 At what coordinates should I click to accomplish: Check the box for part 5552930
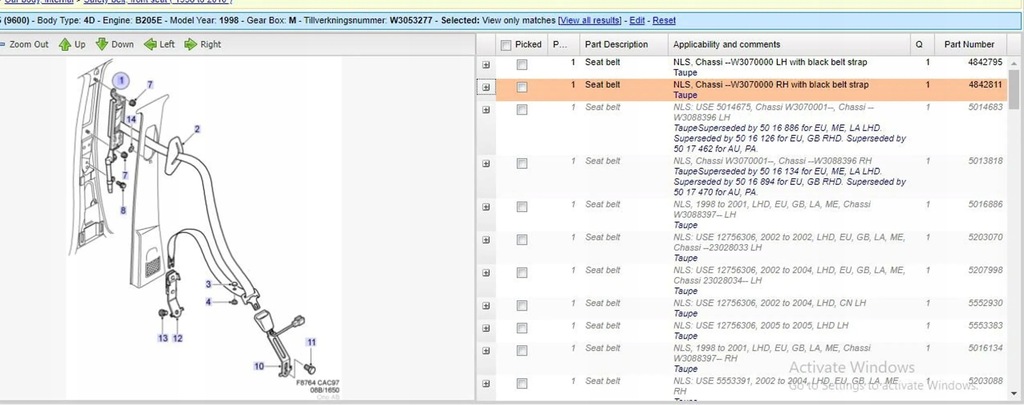point(522,306)
